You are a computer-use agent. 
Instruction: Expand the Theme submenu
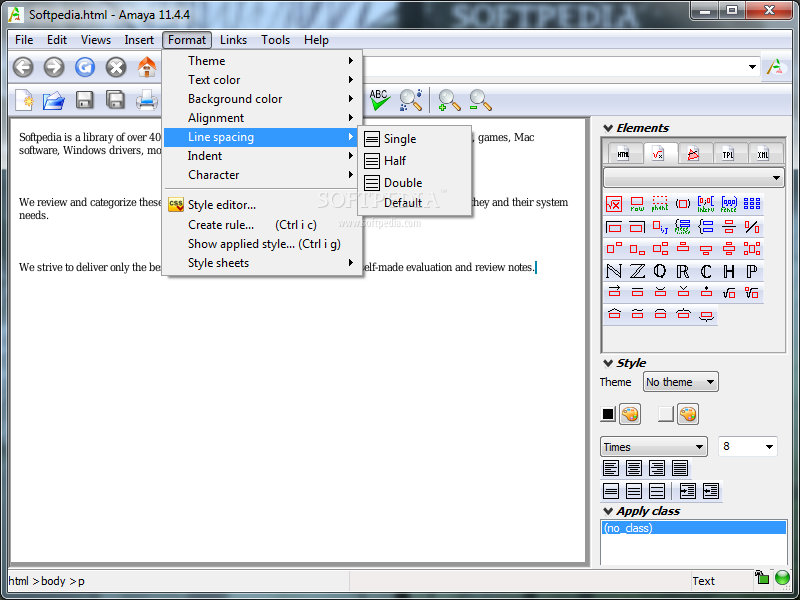262,61
